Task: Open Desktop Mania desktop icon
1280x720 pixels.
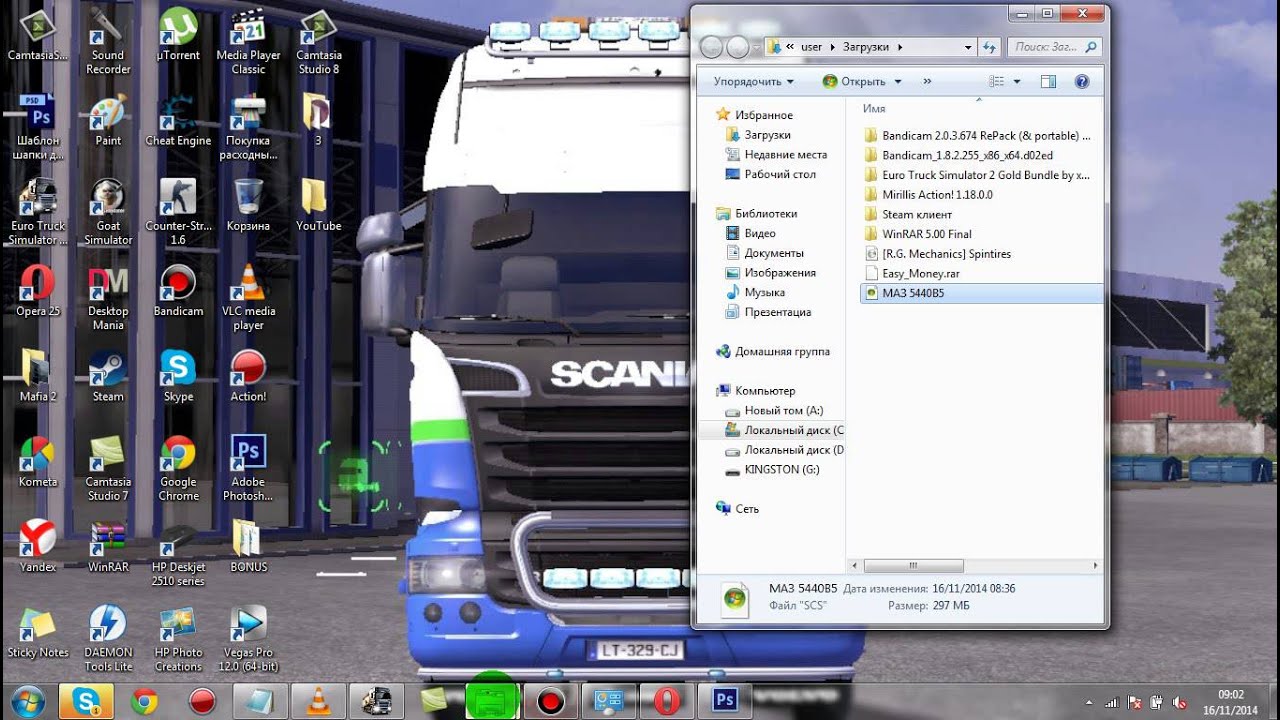Action: pyautogui.click(x=108, y=298)
